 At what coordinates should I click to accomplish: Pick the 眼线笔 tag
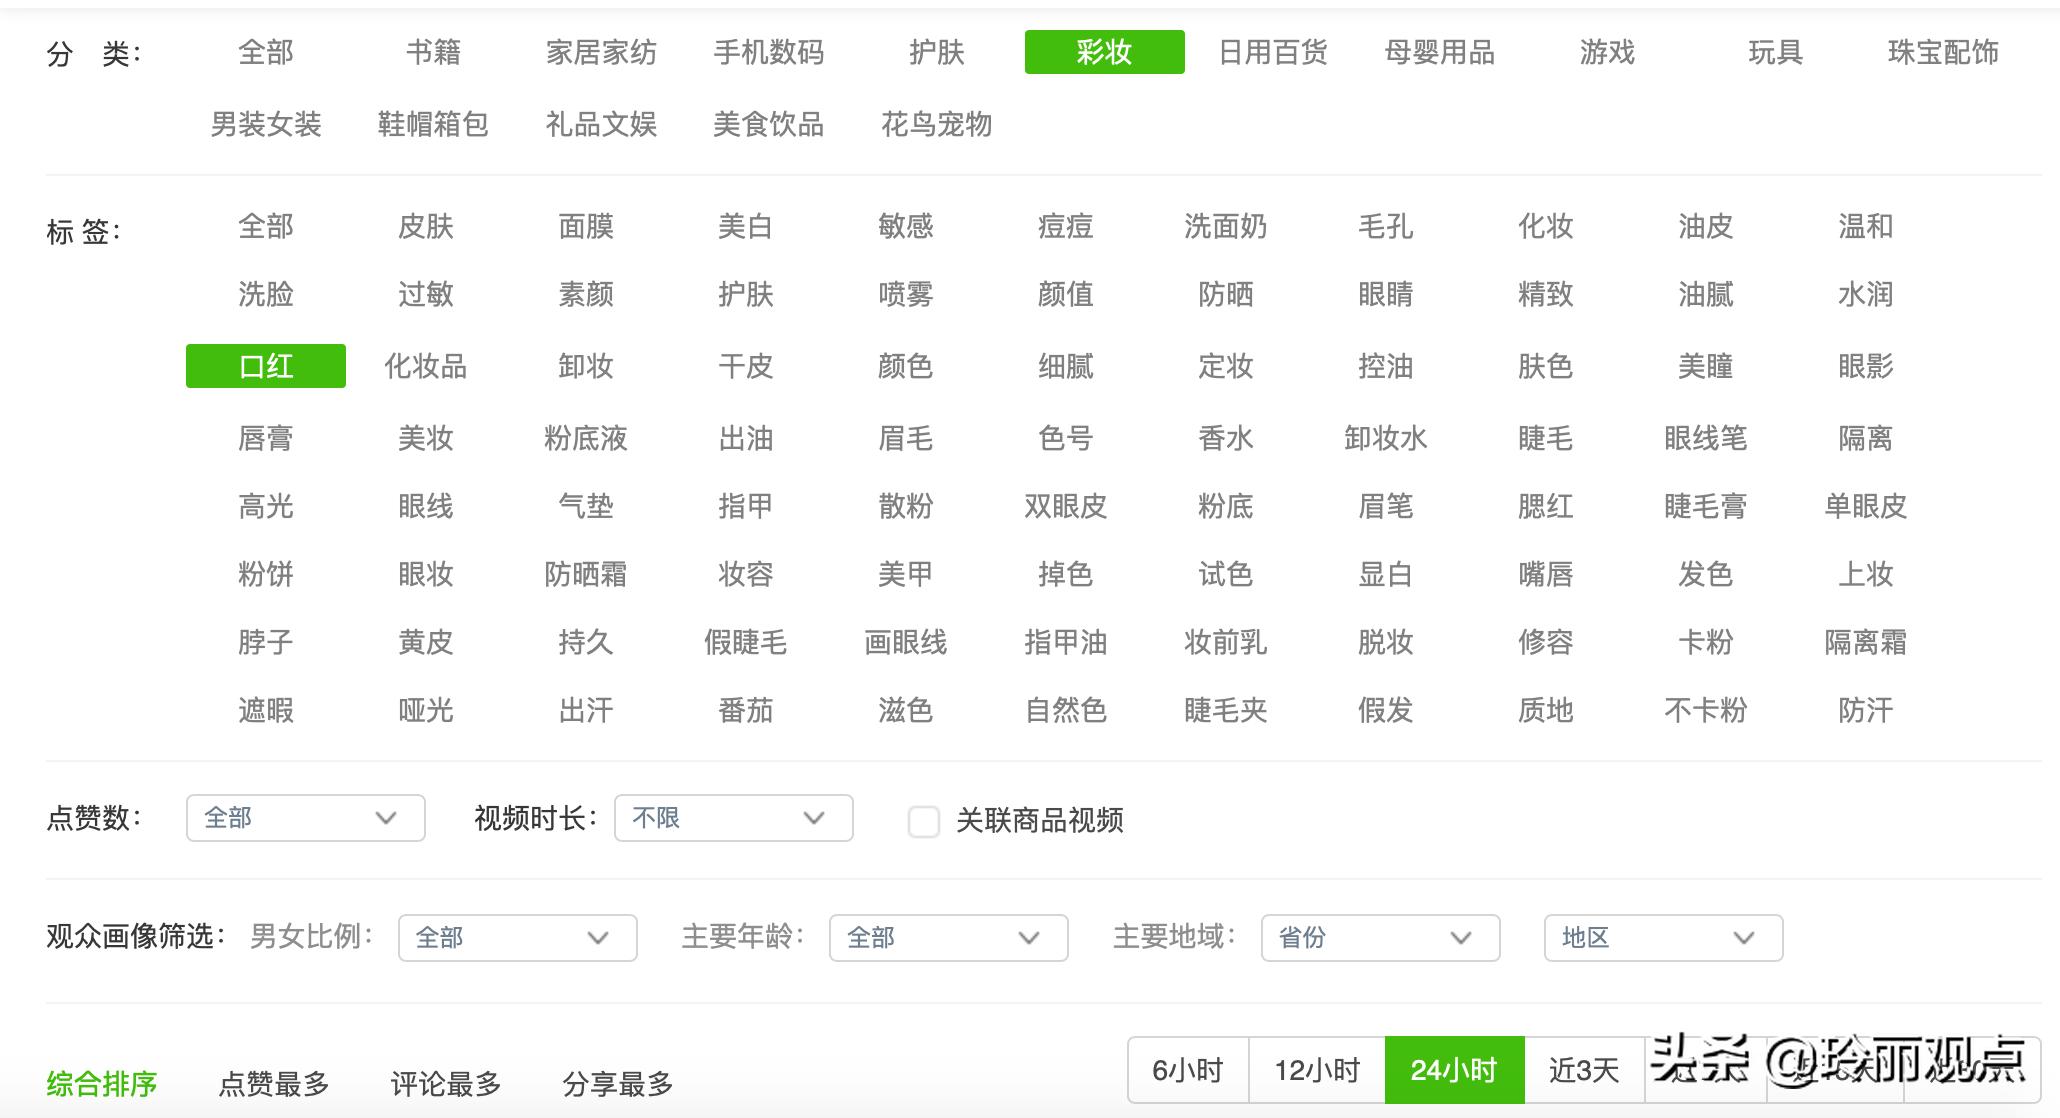coord(1706,438)
